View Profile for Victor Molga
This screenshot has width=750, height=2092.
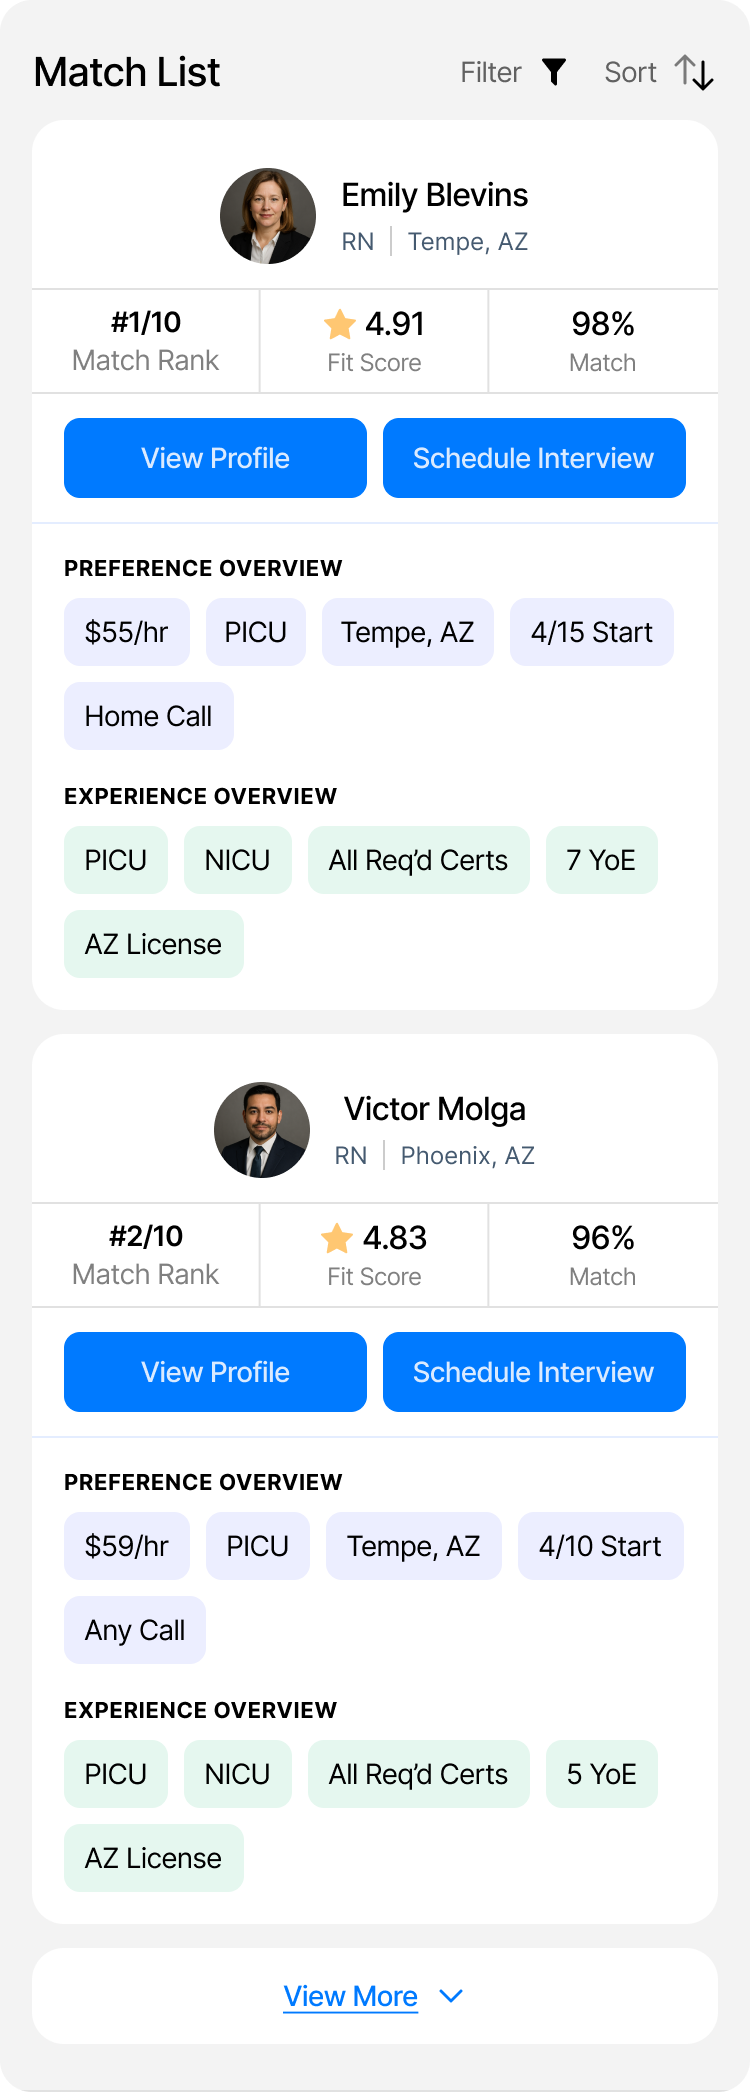pos(215,1372)
